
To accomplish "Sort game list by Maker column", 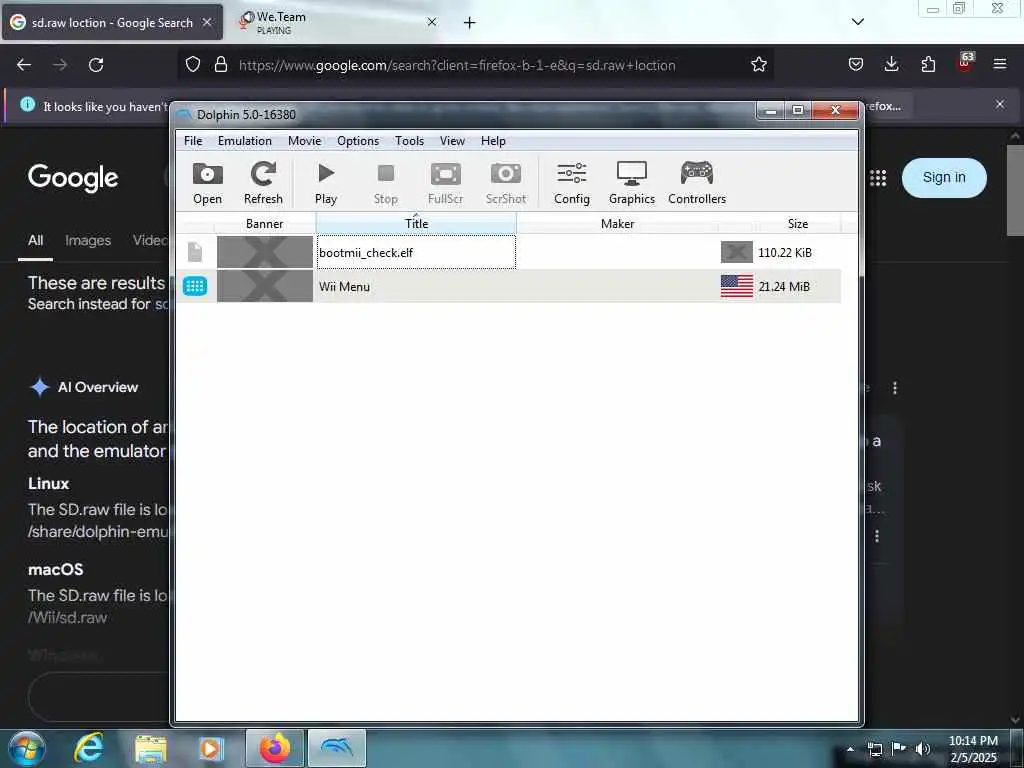I will coord(617,223).
